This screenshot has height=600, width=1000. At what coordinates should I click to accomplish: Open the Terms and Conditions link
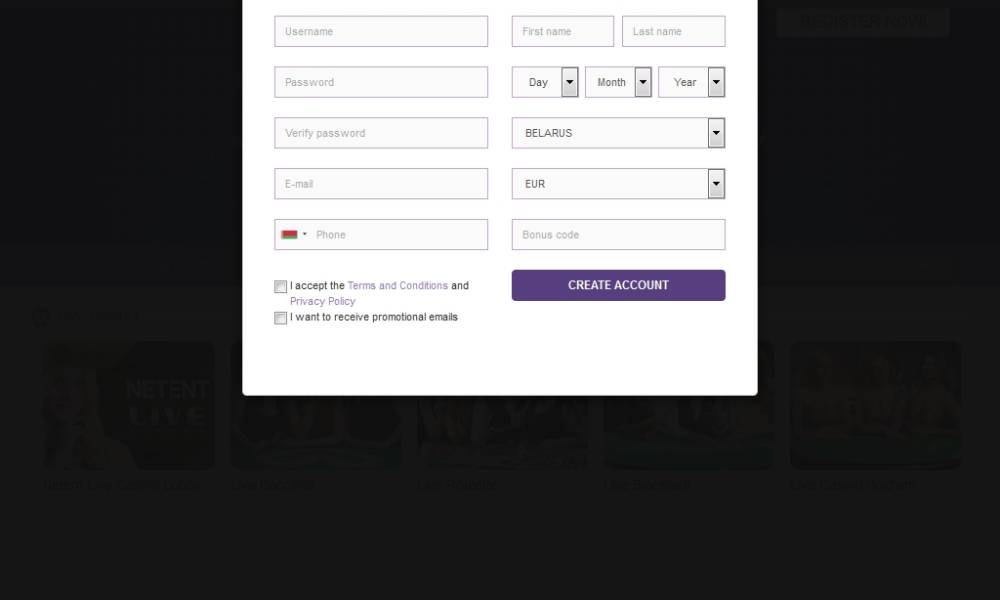[397, 286]
